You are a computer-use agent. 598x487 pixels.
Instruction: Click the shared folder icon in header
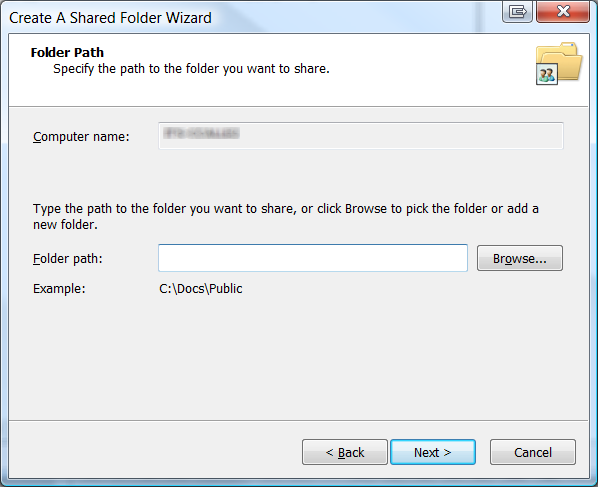click(x=559, y=63)
